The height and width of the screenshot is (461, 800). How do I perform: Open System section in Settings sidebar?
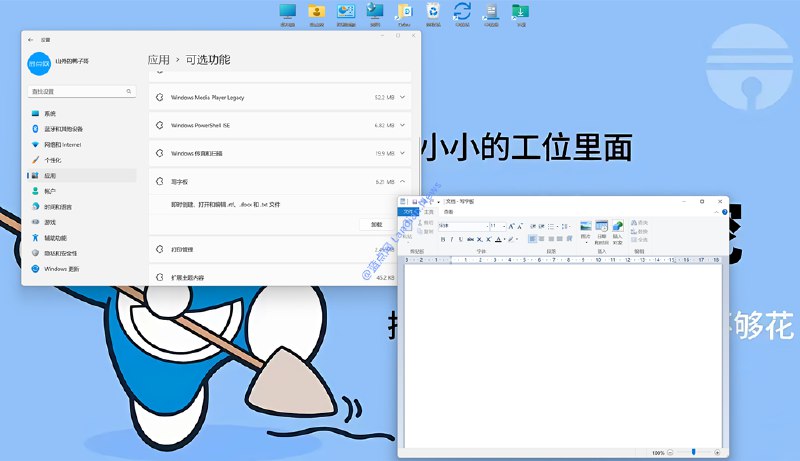[82, 113]
